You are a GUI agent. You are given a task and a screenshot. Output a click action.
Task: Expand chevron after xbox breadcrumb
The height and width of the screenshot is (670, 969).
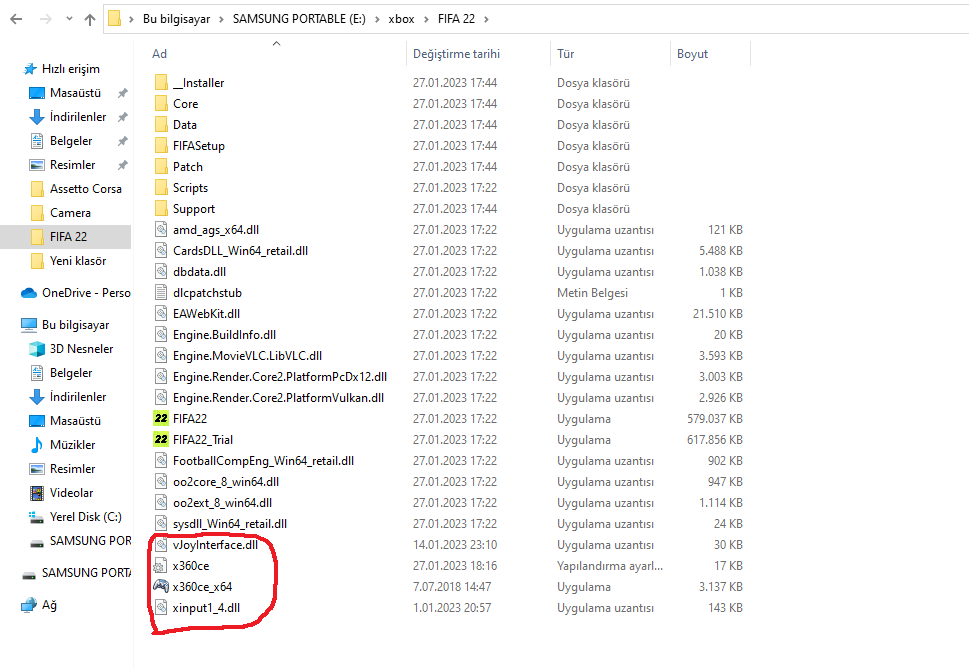pos(426,19)
